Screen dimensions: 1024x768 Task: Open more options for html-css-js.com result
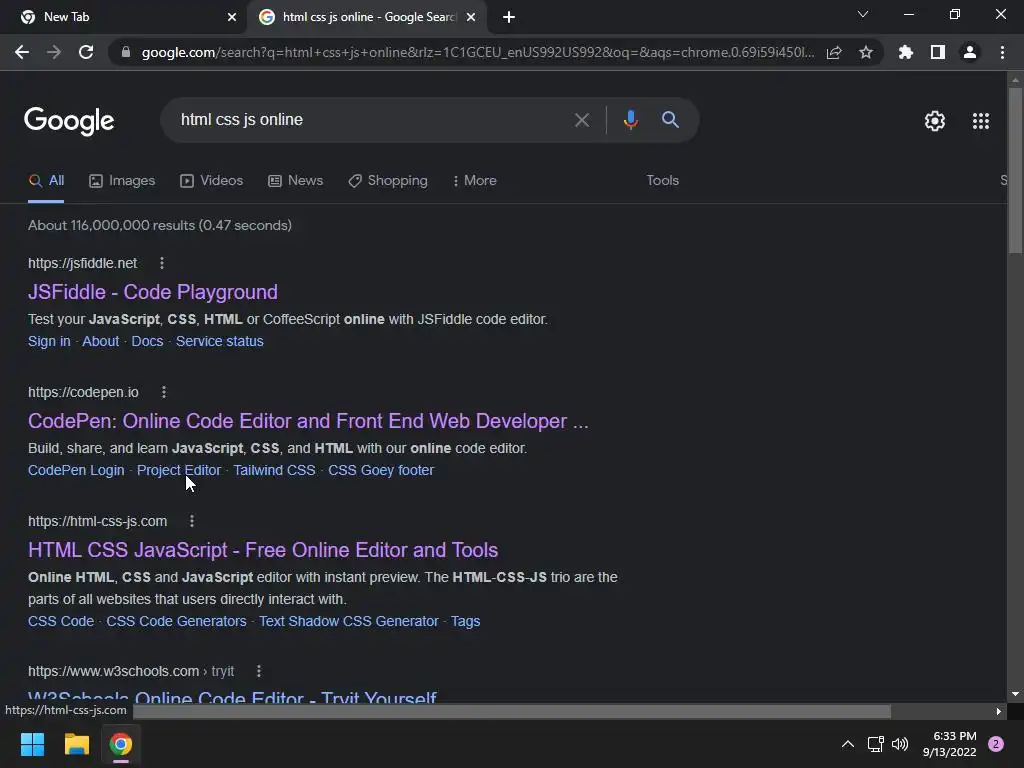coord(191,521)
